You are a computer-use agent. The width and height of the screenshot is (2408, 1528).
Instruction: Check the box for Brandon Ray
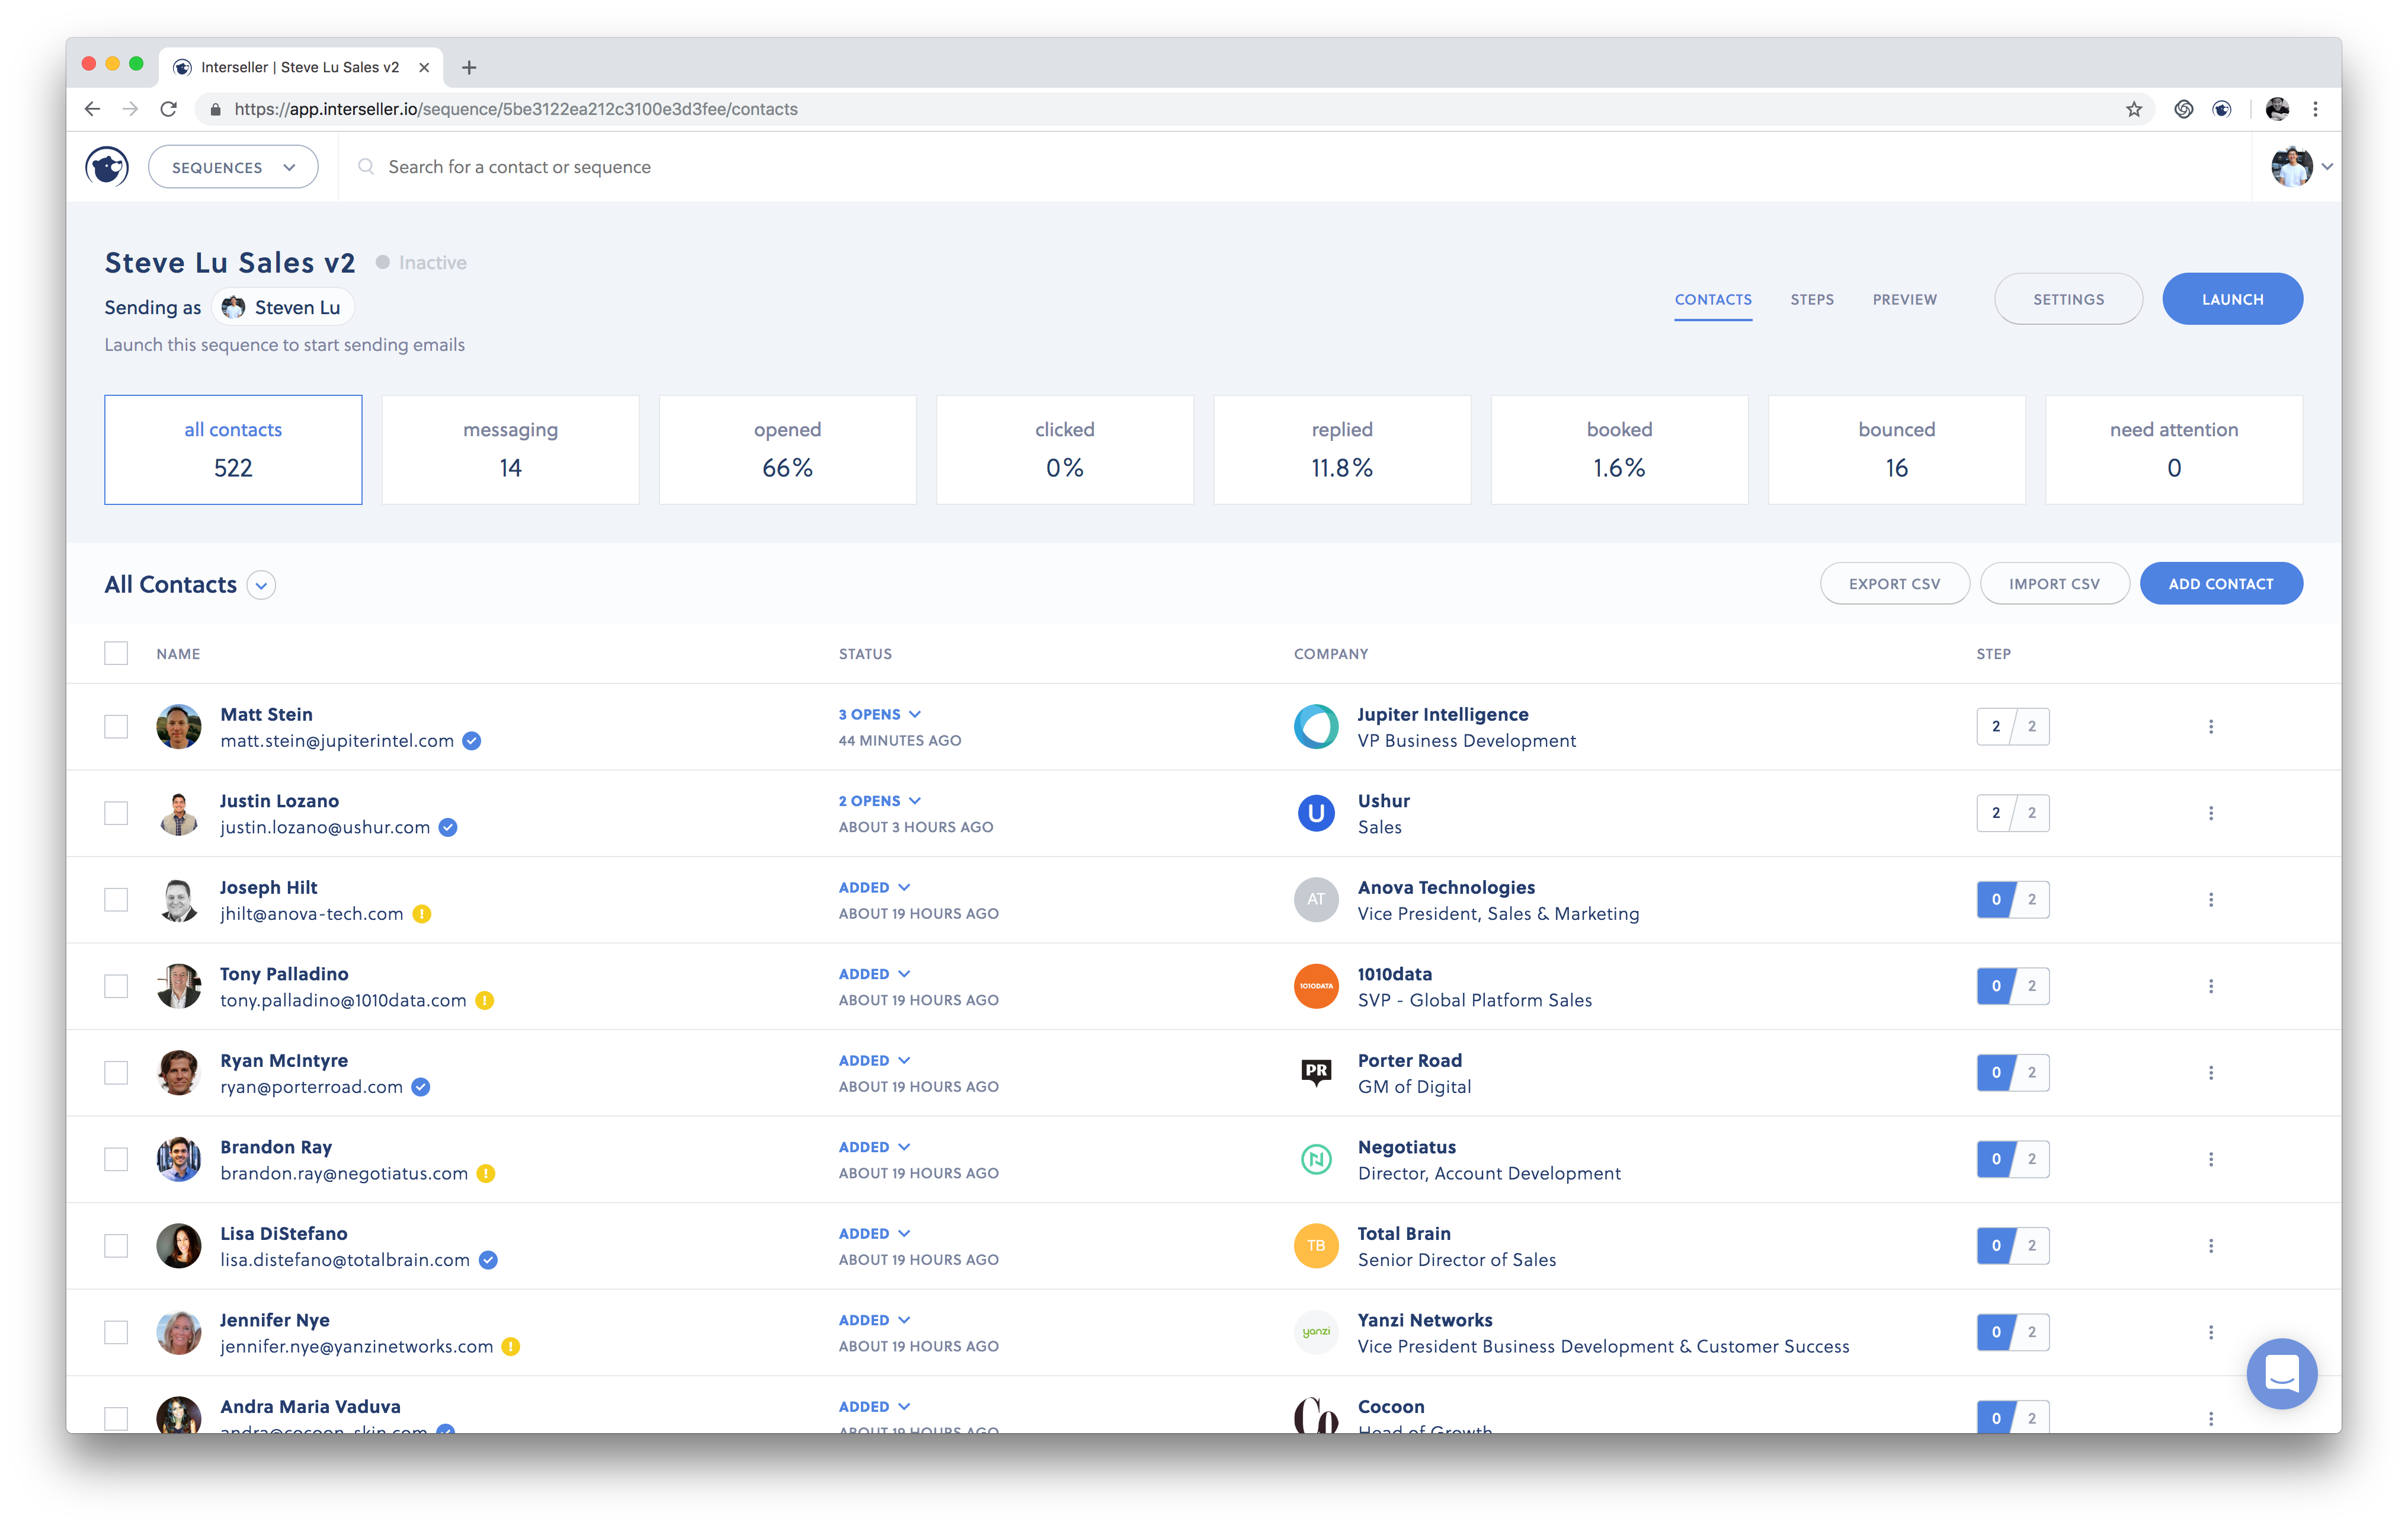point(116,1159)
